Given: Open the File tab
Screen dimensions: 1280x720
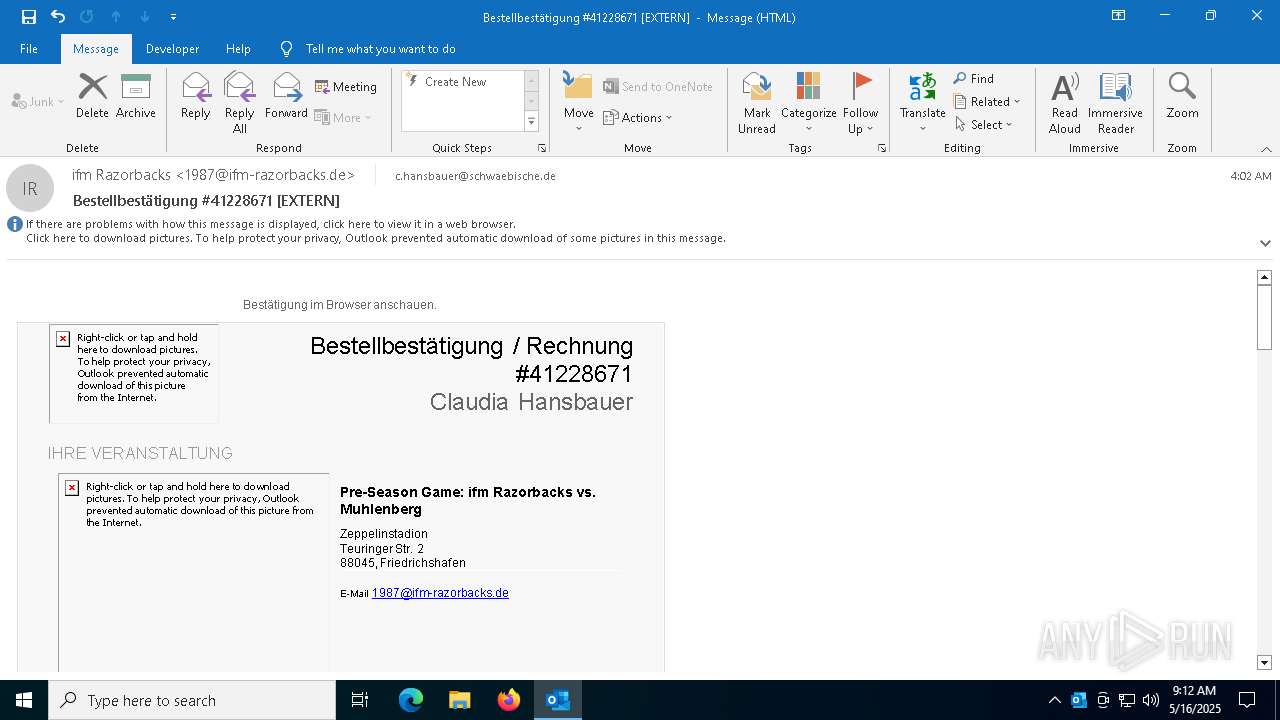Looking at the screenshot, I should 29,49.
